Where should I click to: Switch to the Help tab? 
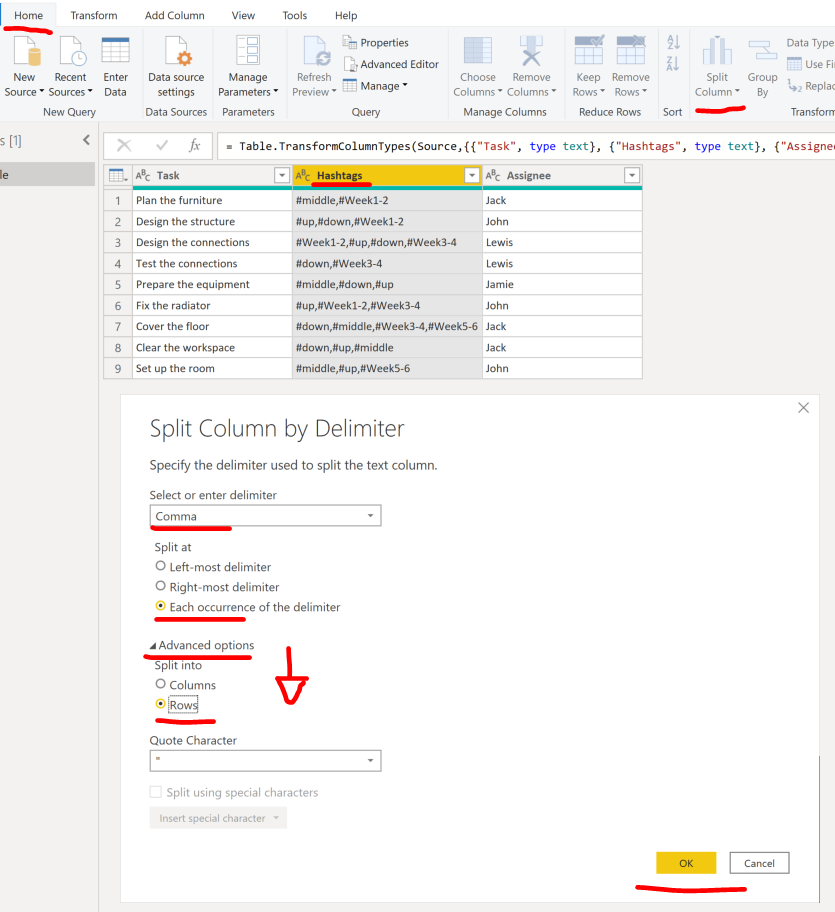pyautogui.click(x=346, y=15)
